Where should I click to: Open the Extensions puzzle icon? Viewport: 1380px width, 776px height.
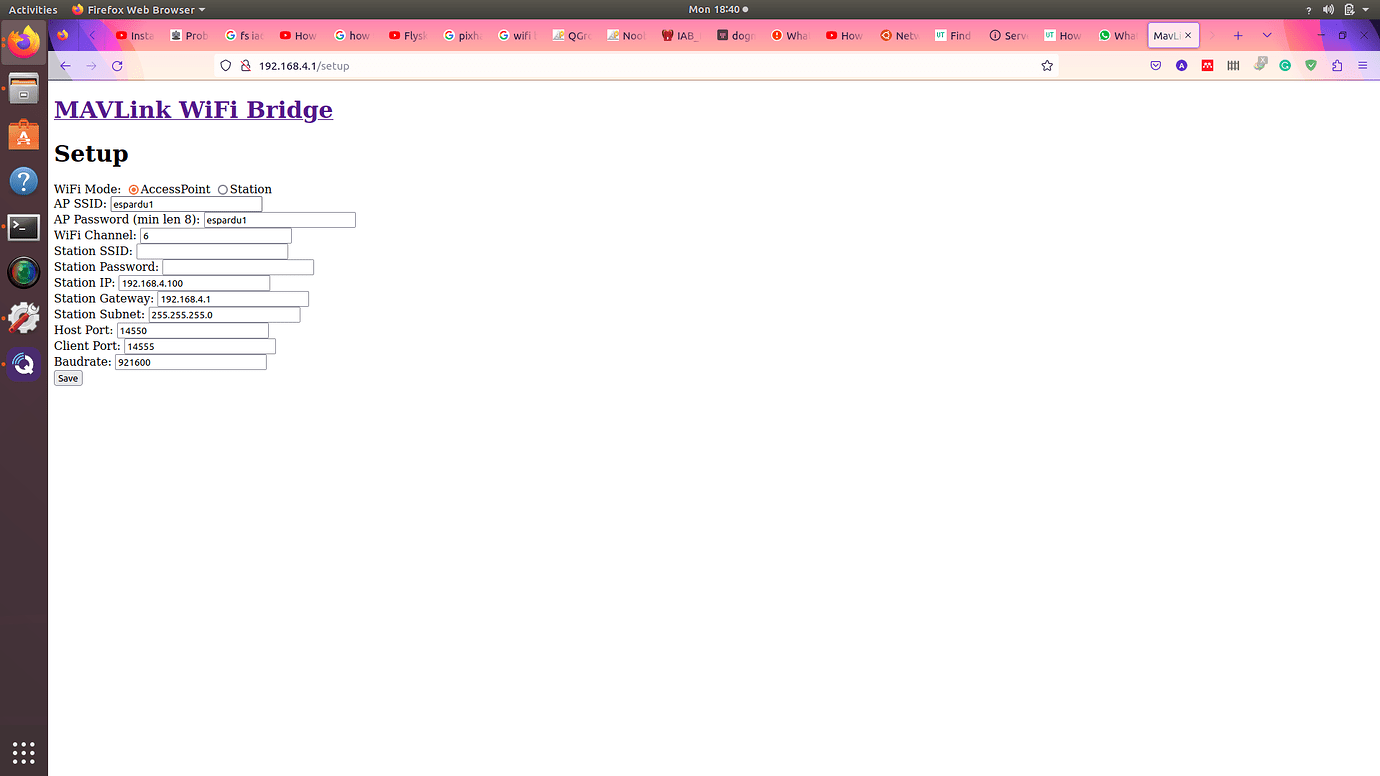coord(1337,66)
